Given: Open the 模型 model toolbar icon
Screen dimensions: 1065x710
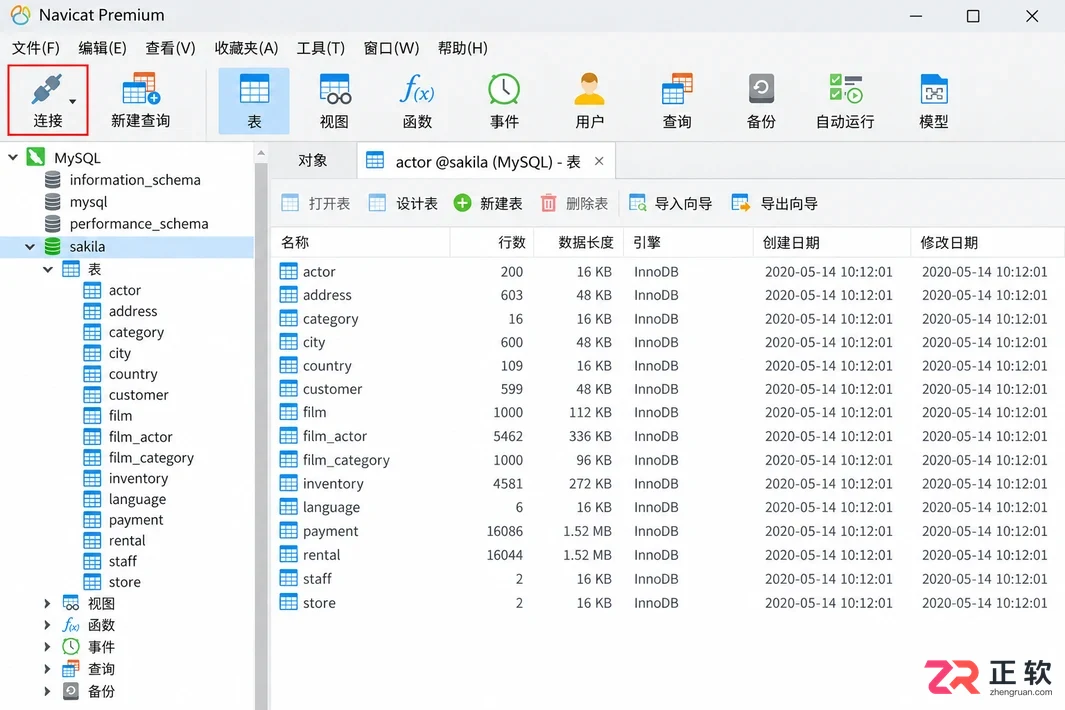Looking at the screenshot, I should (x=934, y=101).
